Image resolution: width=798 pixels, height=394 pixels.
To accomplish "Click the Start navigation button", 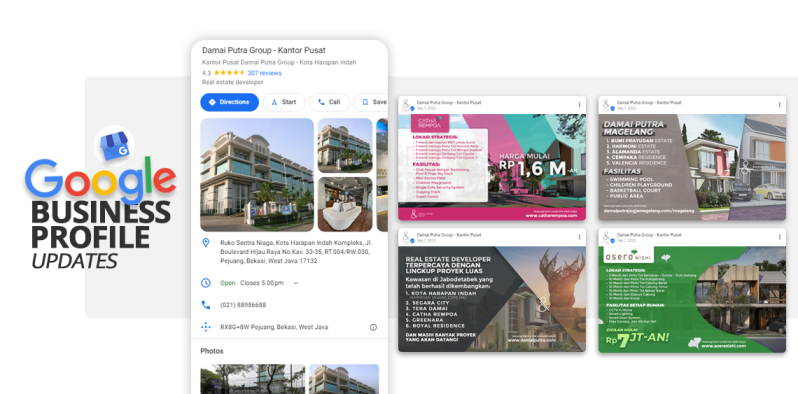I will pyautogui.click(x=284, y=102).
